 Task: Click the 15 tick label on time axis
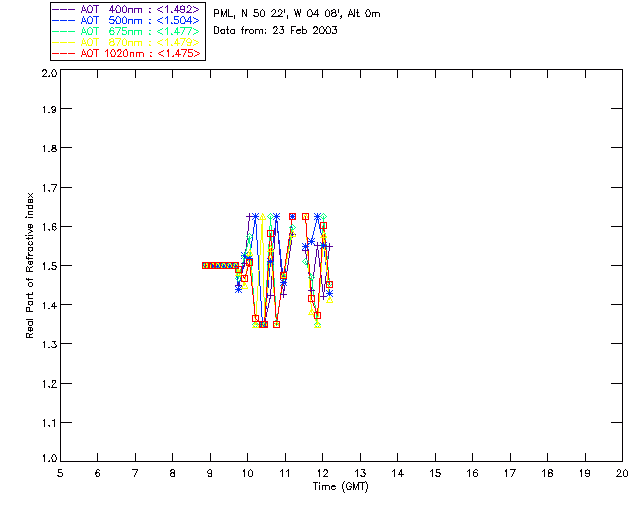pyautogui.click(x=435, y=472)
